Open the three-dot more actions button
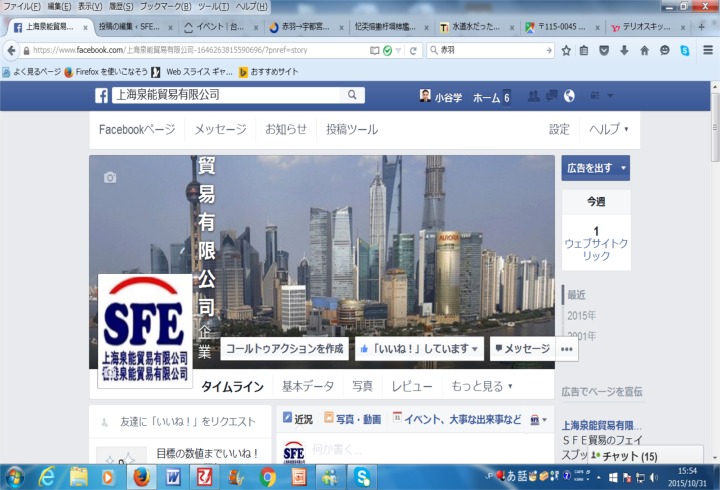Viewport: 720px width, 490px height. click(x=567, y=349)
